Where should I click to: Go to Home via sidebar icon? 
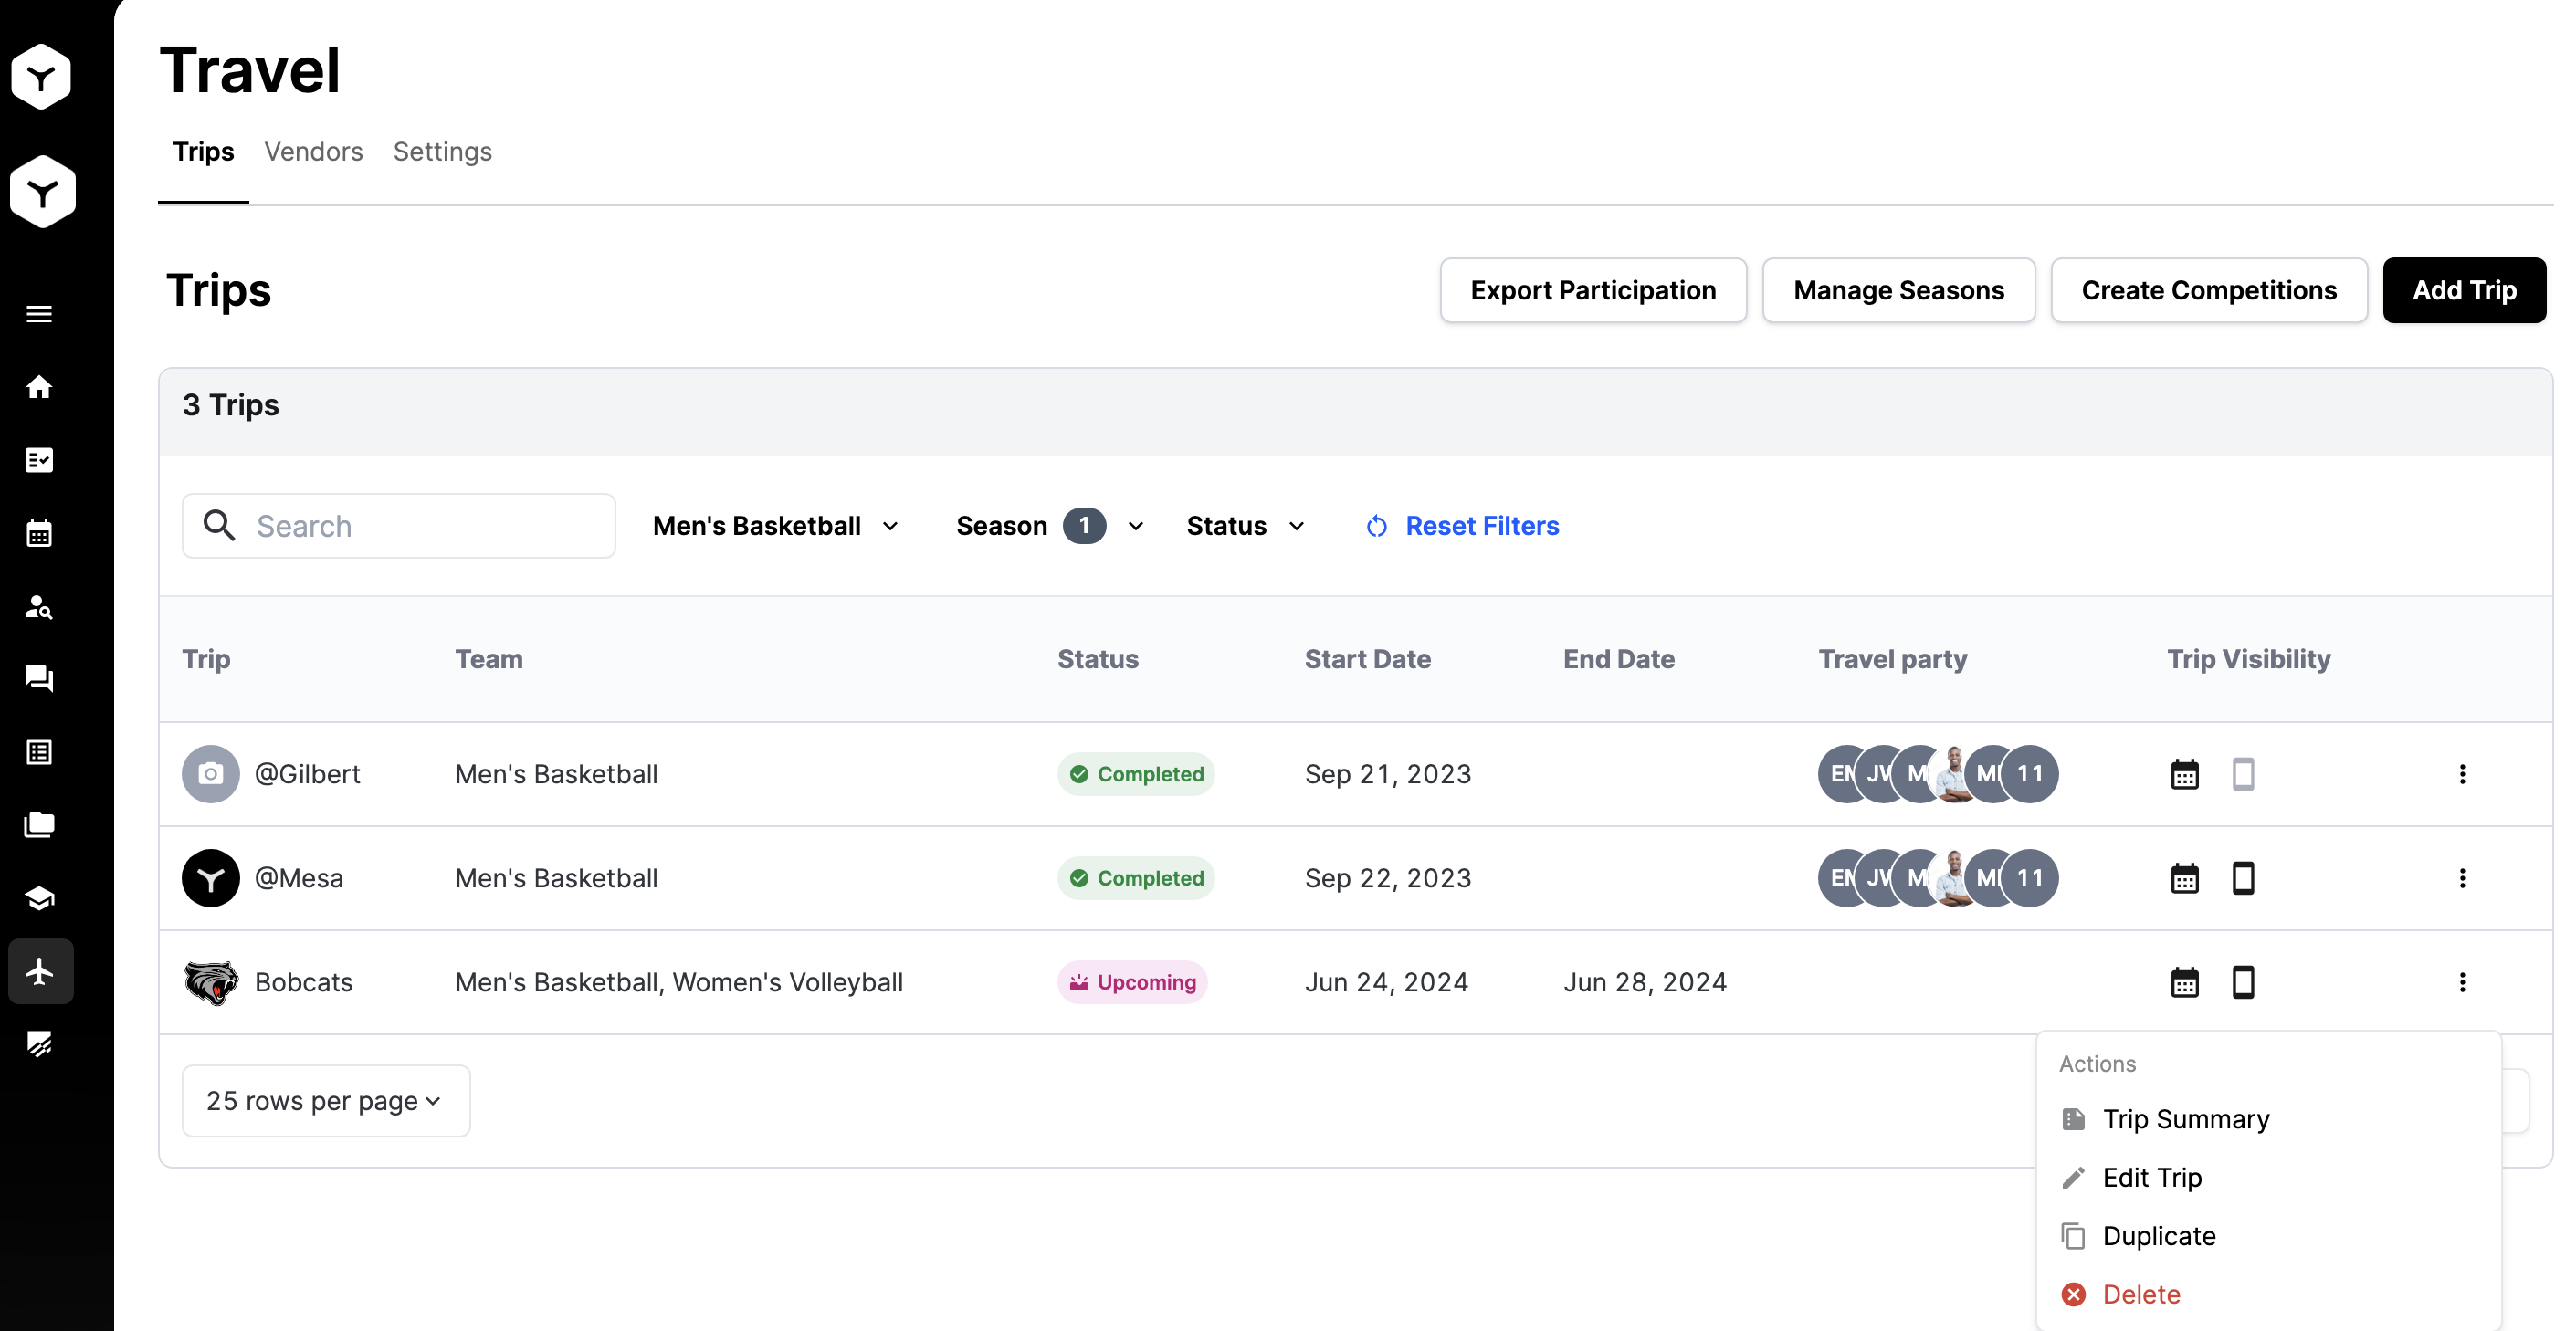pos(39,387)
